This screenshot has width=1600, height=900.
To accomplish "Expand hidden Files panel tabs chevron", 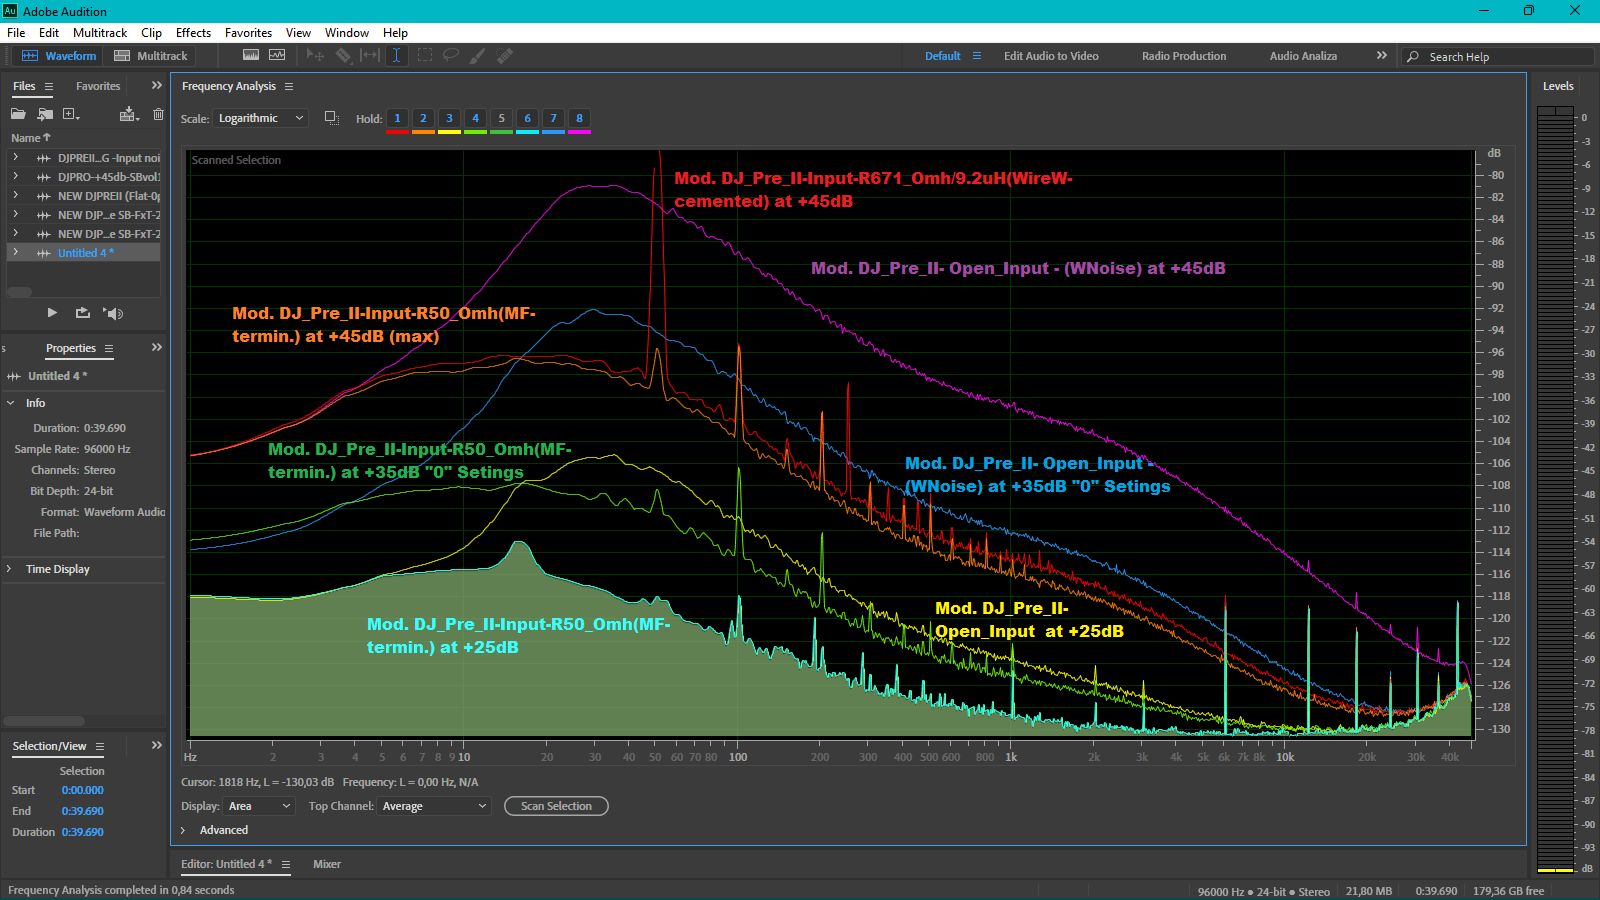I will 157,86.
